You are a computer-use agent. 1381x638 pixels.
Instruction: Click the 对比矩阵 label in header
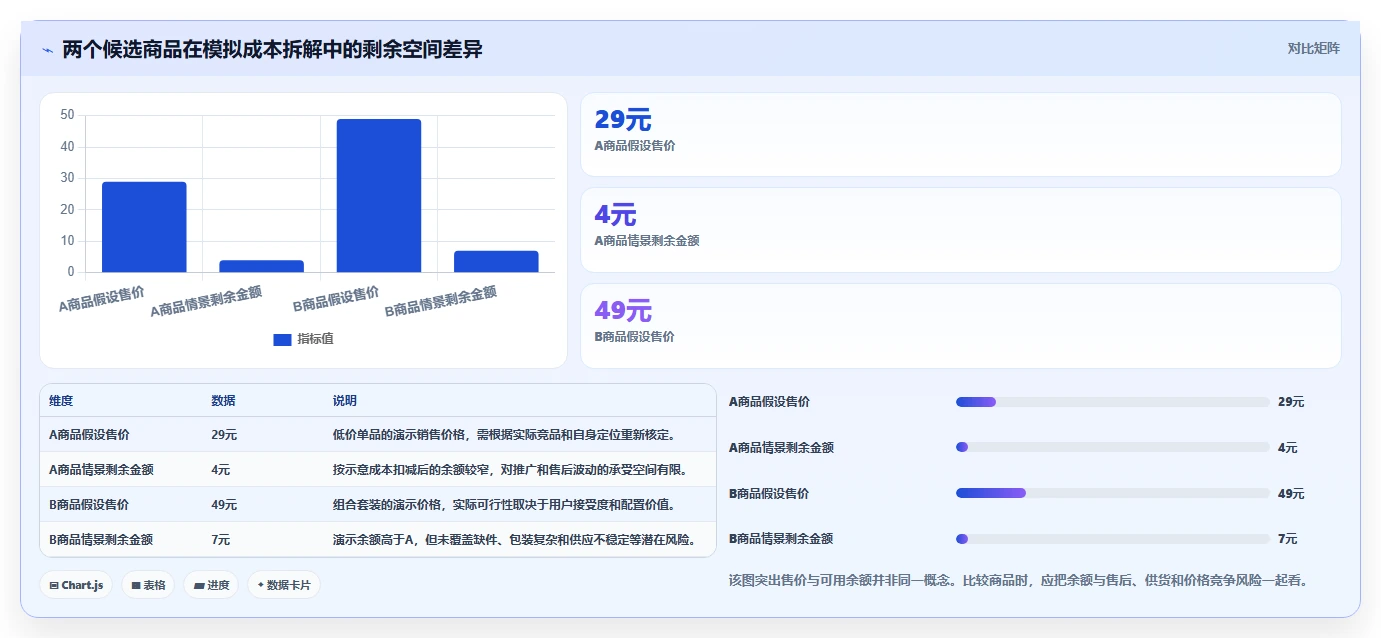[x=1313, y=48]
